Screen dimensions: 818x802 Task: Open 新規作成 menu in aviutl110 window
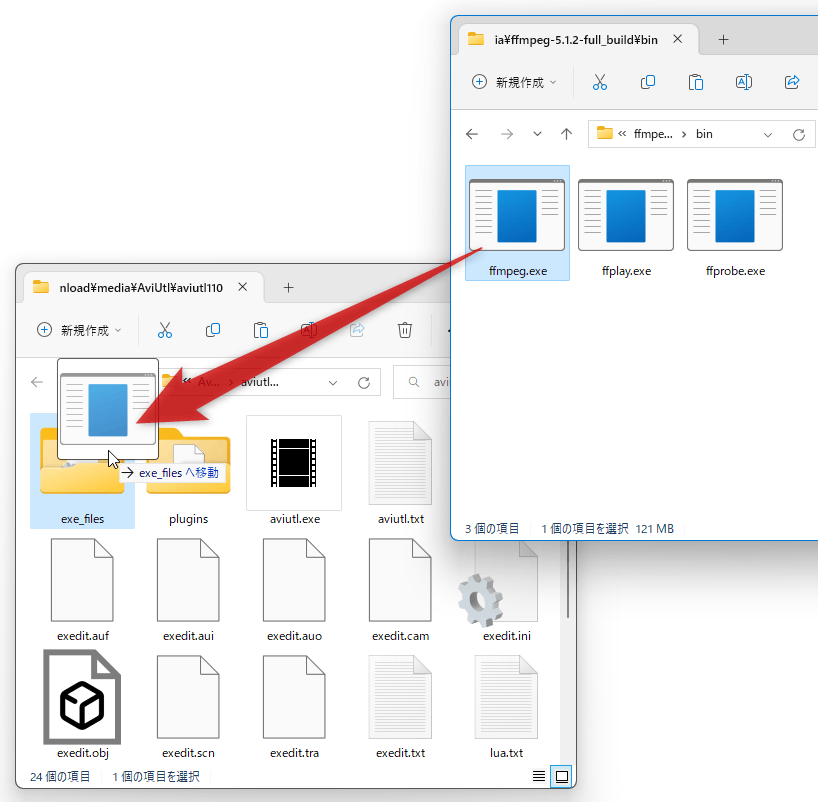click(x=79, y=330)
